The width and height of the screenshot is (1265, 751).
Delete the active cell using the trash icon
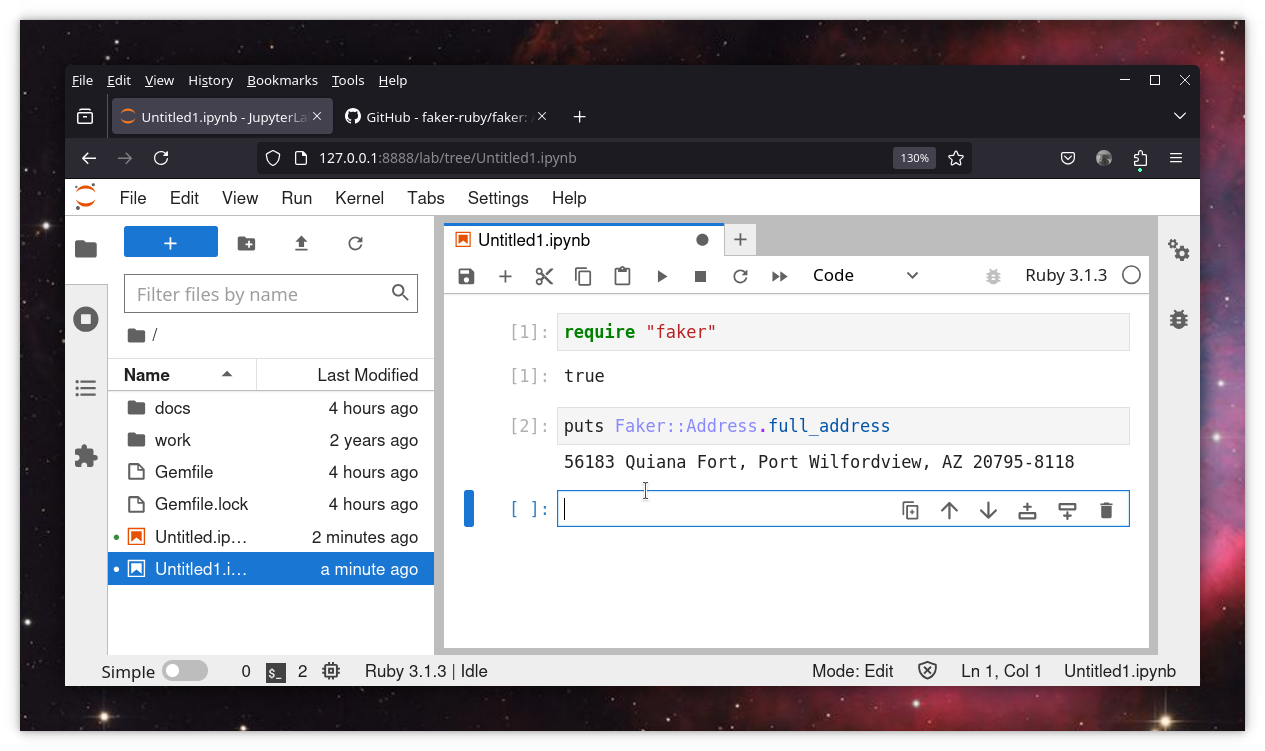pyautogui.click(x=1105, y=510)
